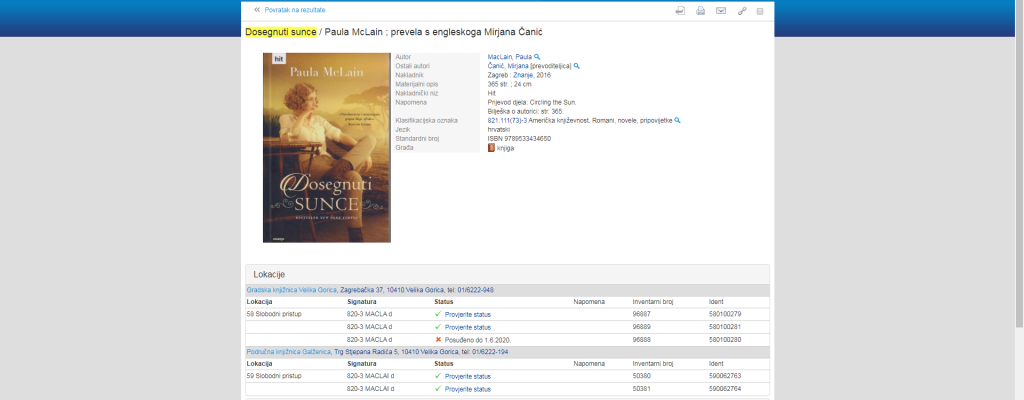Click location cell 59 Slobodni pristup

274,376
